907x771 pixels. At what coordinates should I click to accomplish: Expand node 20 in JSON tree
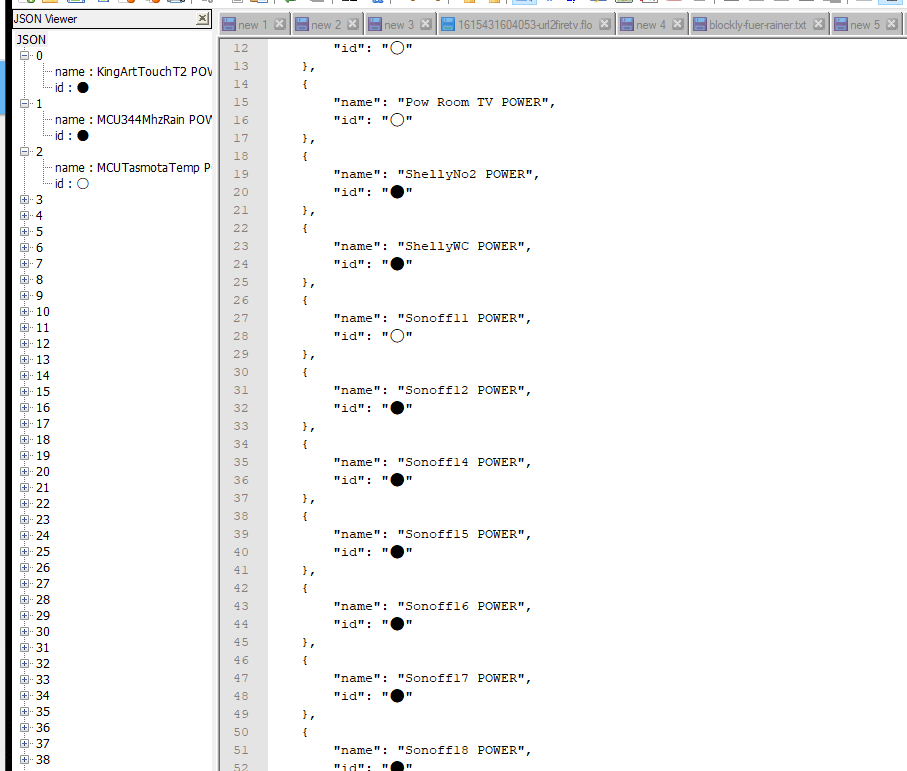click(24, 471)
